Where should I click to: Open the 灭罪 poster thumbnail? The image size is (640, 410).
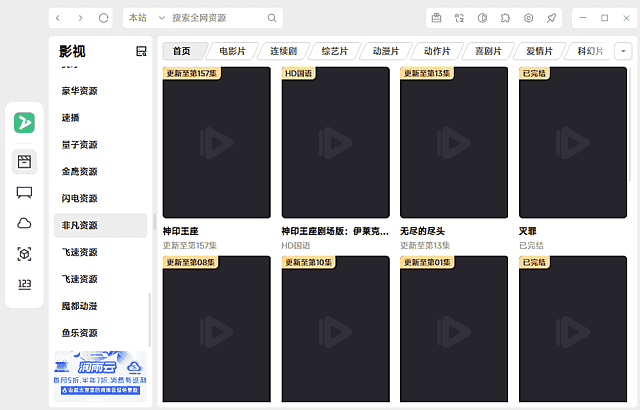(x=573, y=143)
